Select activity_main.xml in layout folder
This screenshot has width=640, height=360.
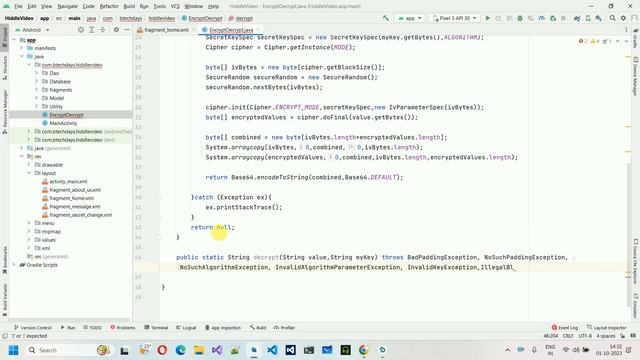[68, 181]
